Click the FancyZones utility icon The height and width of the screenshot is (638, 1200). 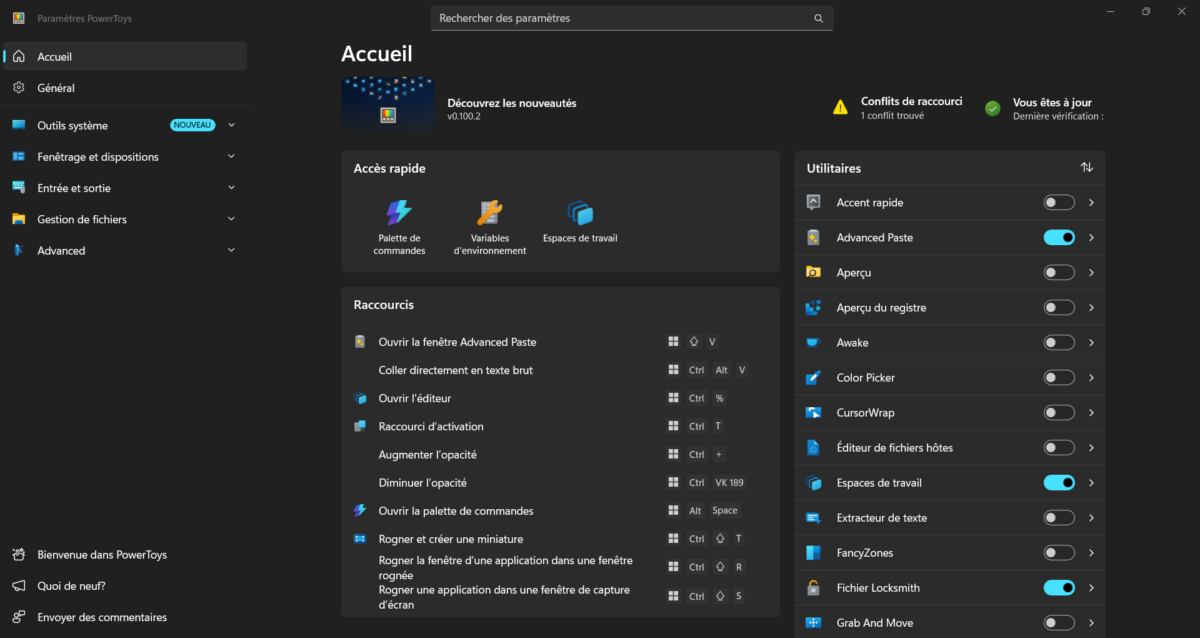814,553
